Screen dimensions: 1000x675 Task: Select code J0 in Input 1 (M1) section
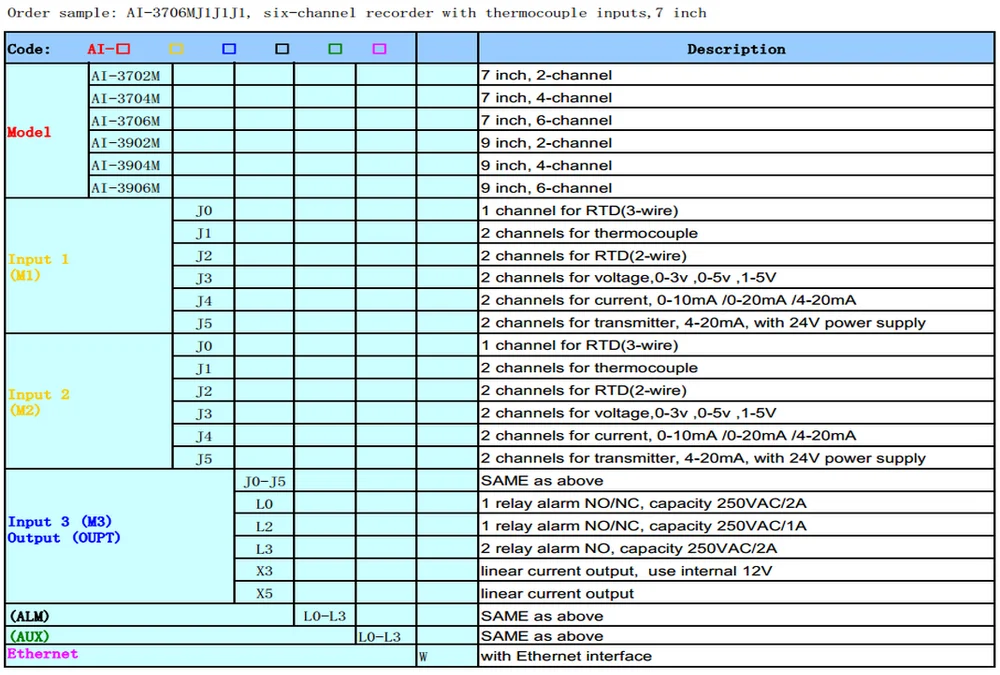(203, 211)
